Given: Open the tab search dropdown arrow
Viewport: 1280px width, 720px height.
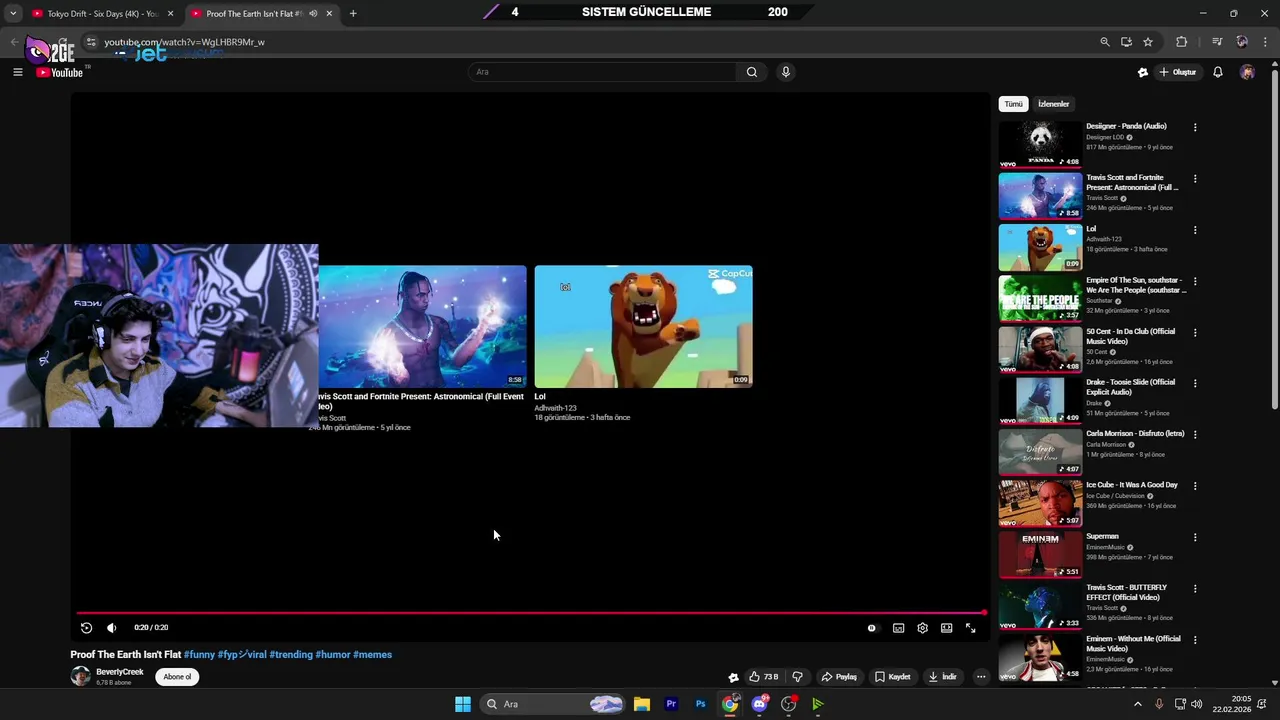Looking at the screenshot, I should 13,14.
